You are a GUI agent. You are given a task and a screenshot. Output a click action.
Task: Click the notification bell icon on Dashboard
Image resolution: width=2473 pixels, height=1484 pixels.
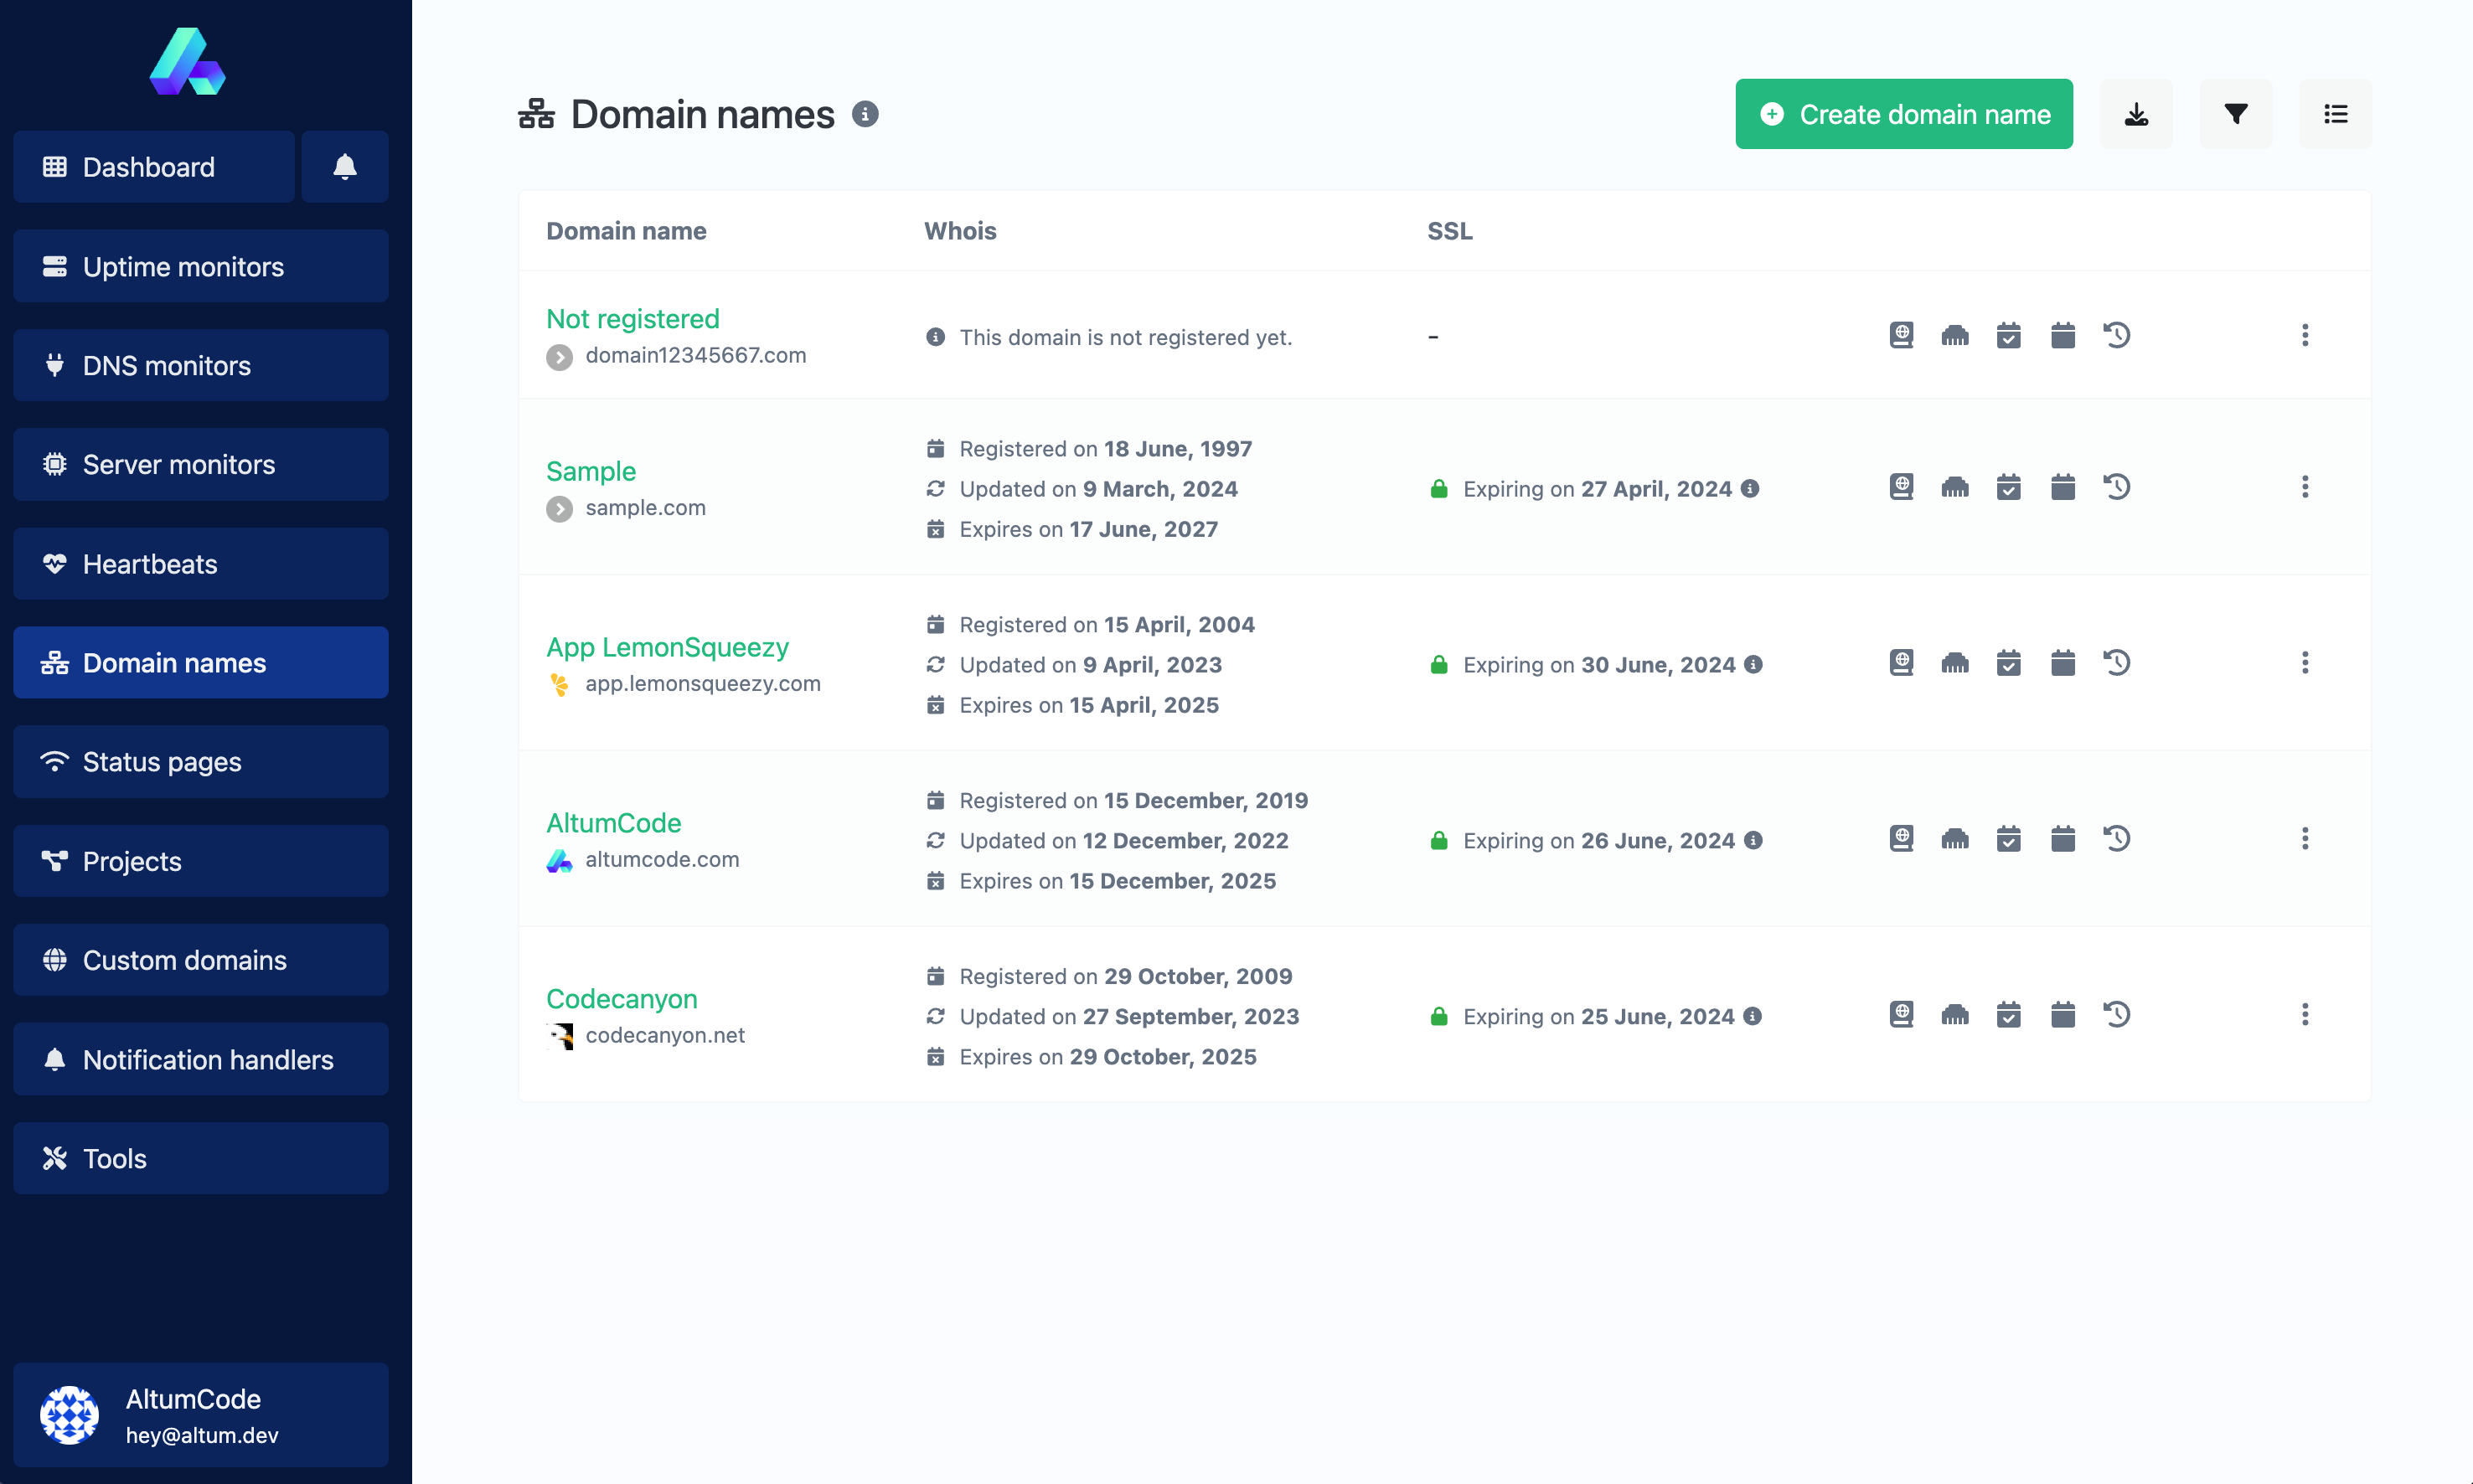[x=346, y=166]
